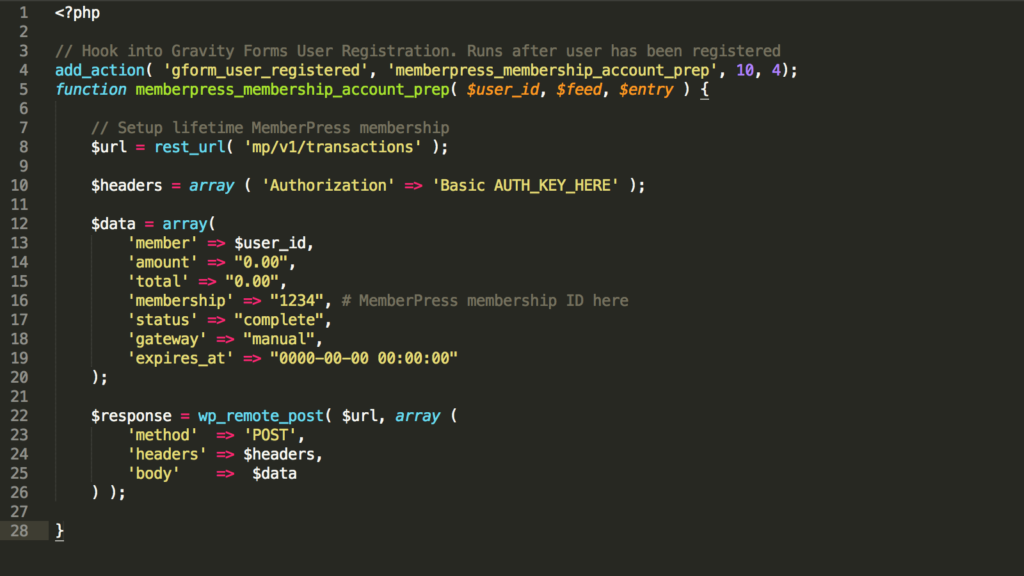Click the opening <?php tag
Viewport: 1024px width, 576px height.
pyautogui.click(x=77, y=14)
